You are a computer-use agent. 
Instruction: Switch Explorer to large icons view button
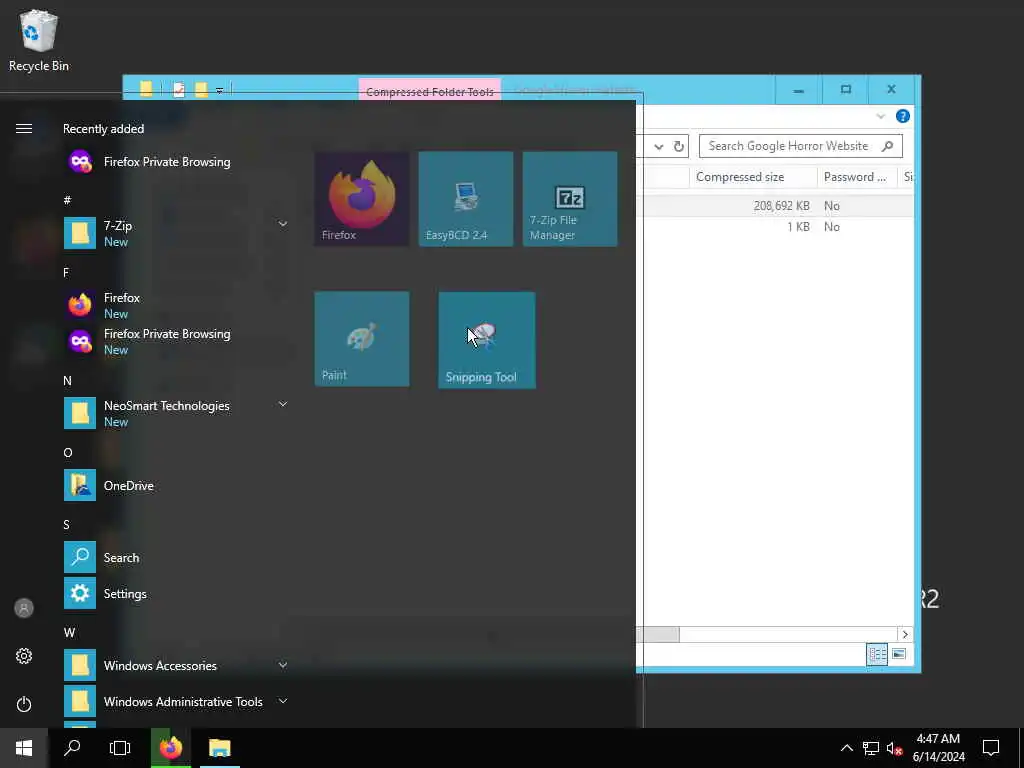point(899,654)
